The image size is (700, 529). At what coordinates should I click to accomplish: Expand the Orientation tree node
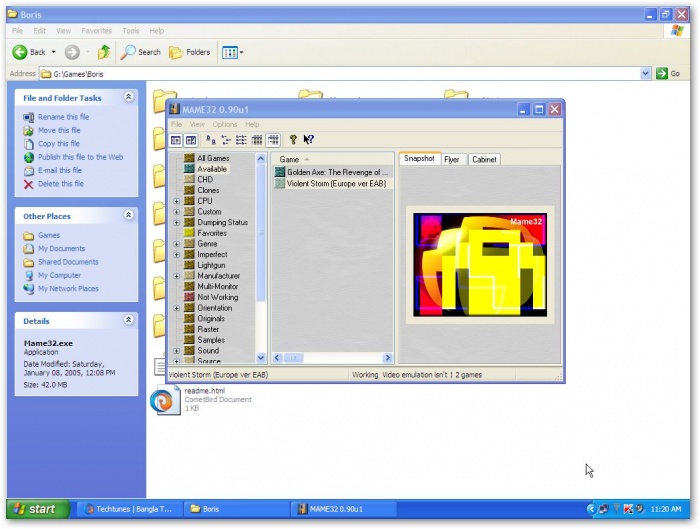coord(177,308)
